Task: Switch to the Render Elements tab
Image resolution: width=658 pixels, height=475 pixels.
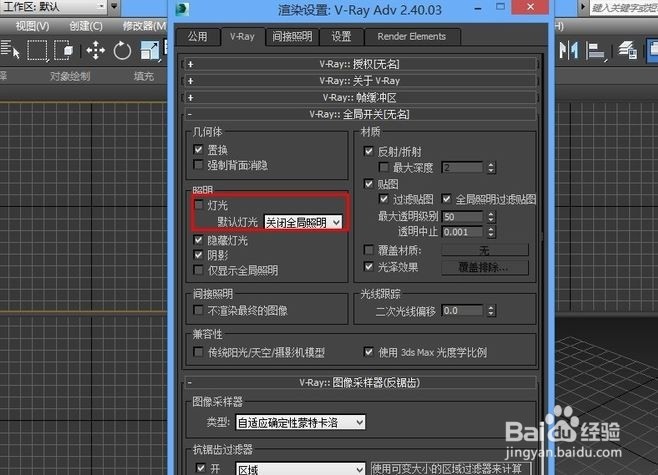Action: tap(412, 37)
